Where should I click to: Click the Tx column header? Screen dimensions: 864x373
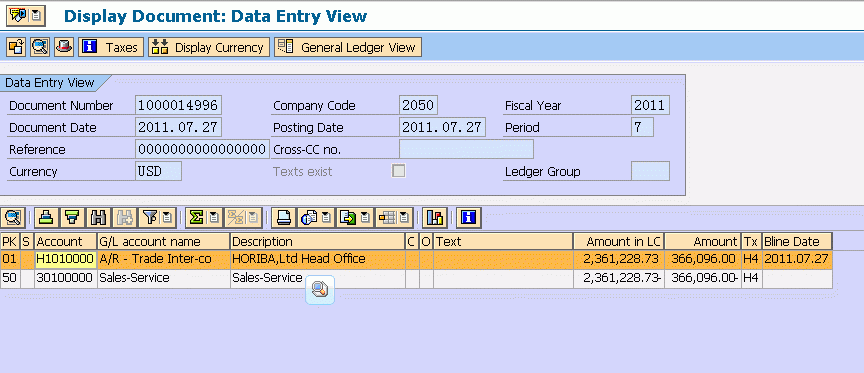pos(752,241)
